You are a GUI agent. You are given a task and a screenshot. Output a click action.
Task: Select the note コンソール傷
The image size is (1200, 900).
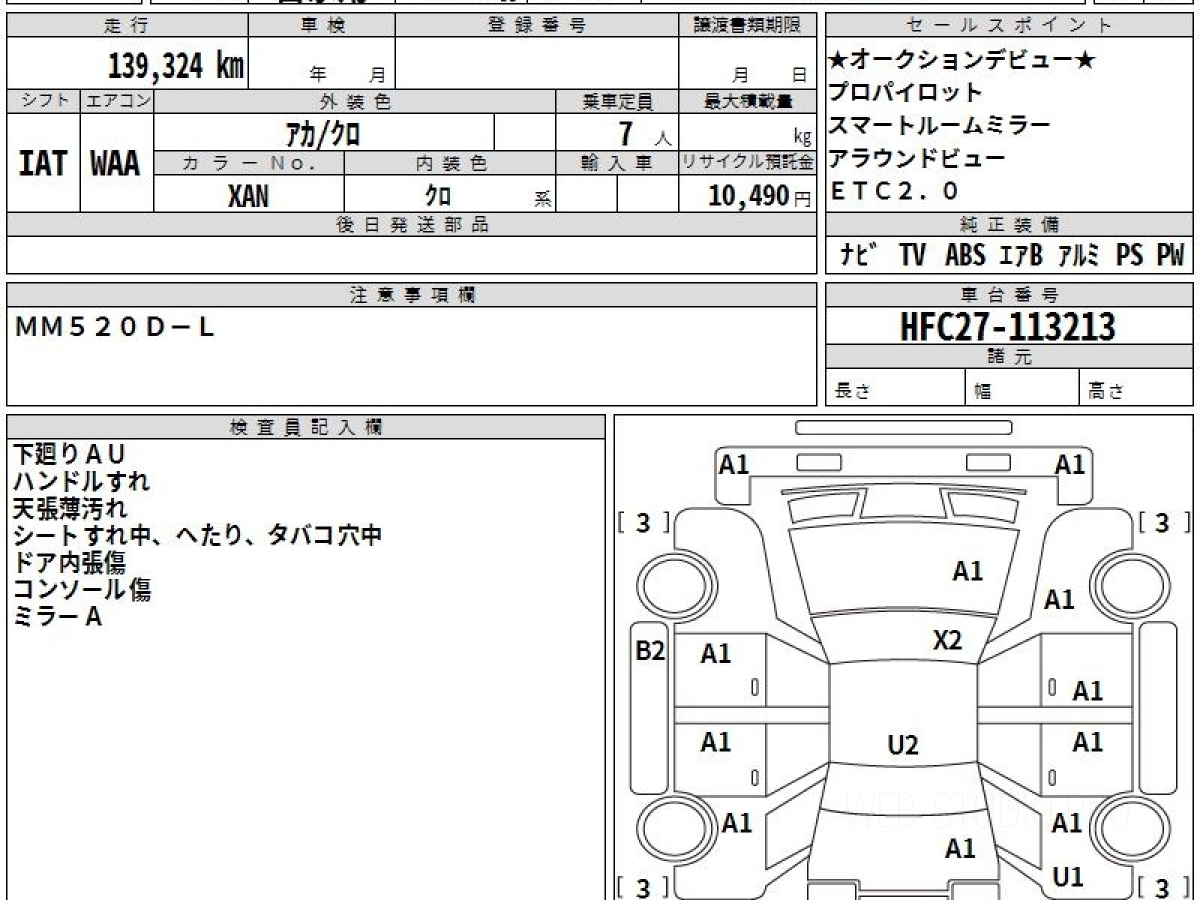click(81, 589)
